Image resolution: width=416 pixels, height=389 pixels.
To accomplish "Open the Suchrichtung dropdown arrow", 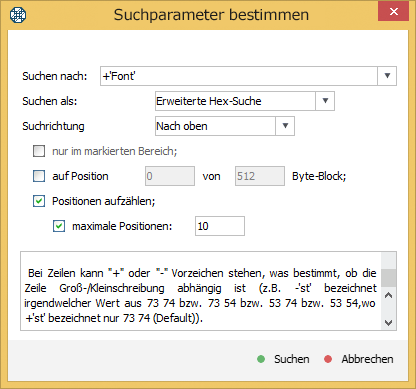I will [x=285, y=126].
